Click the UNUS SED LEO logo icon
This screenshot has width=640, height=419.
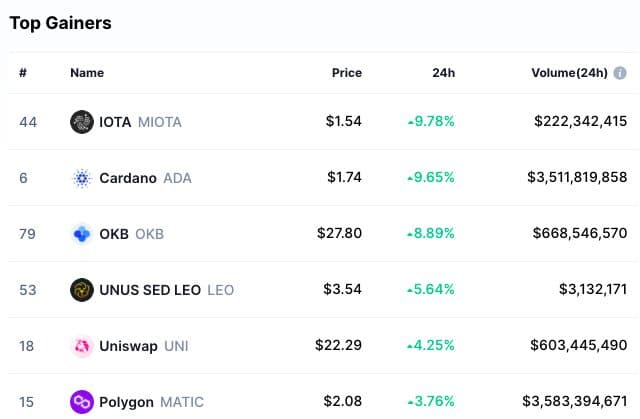tap(81, 290)
